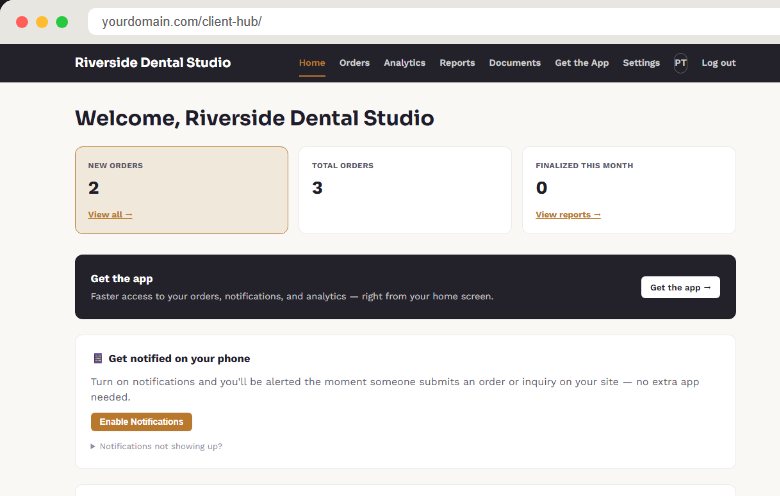
Task: Open Settings from the navigation bar
Action: [641, 63]
